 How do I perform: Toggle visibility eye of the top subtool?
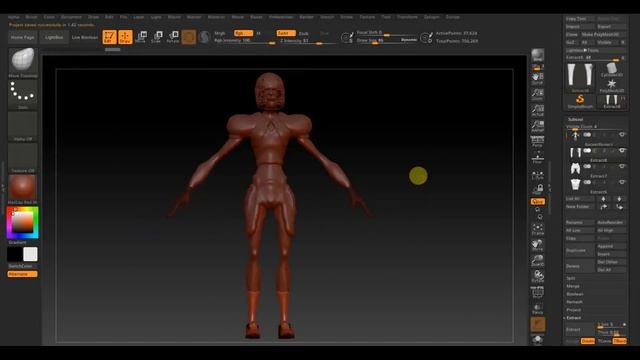[x=622, y=135]
